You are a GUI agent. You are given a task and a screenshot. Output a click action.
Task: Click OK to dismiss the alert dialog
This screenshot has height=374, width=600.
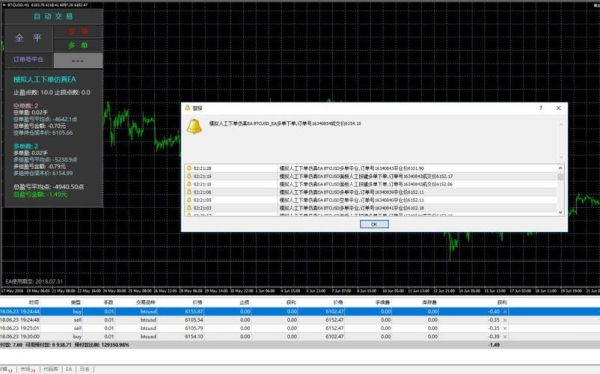(374, 224)
